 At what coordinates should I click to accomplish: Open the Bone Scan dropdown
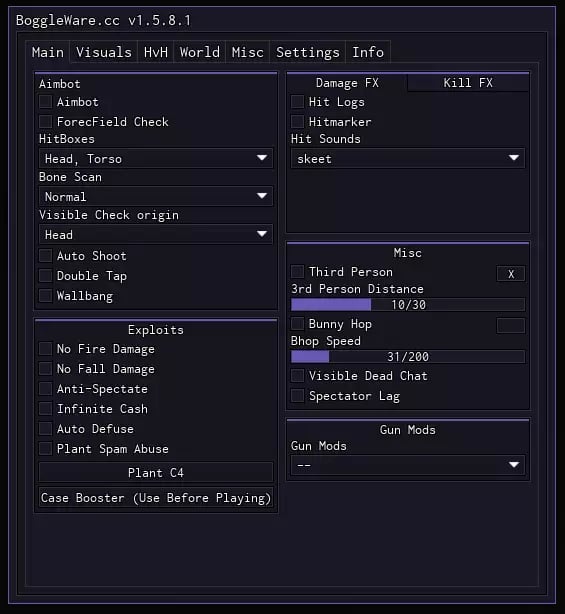156,197
